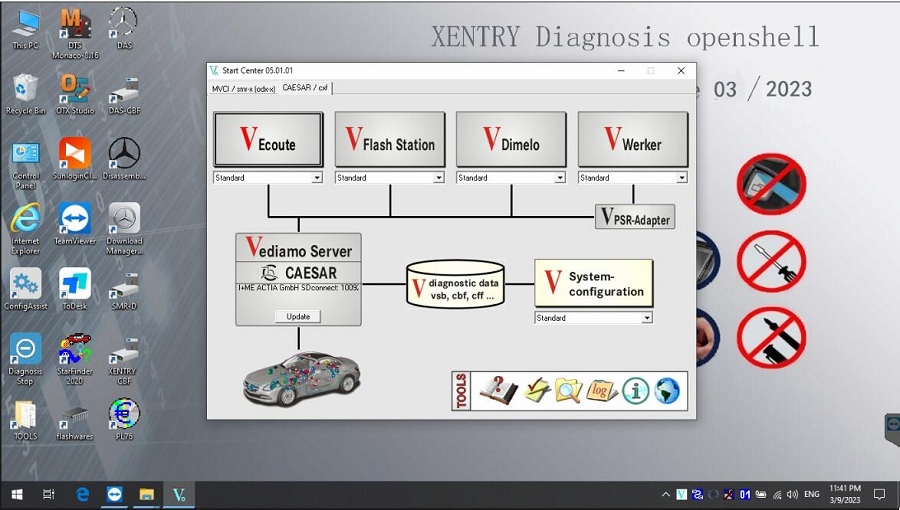Open SunloginClient desktop icon

(75, 159)
